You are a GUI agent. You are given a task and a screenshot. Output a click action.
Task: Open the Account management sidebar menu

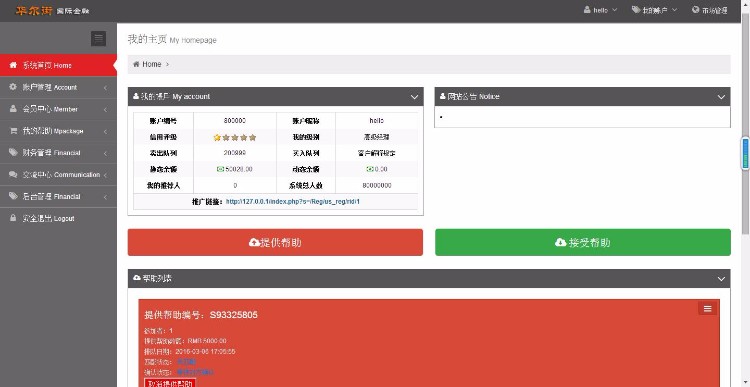[x=58, y=88]
